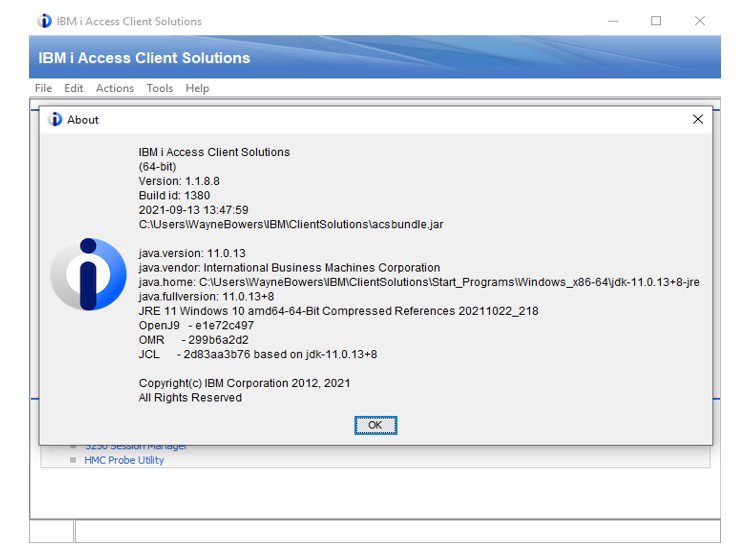Open the File menu
Viewport: 750px width, 555px height.
click(x=43, y=88)
